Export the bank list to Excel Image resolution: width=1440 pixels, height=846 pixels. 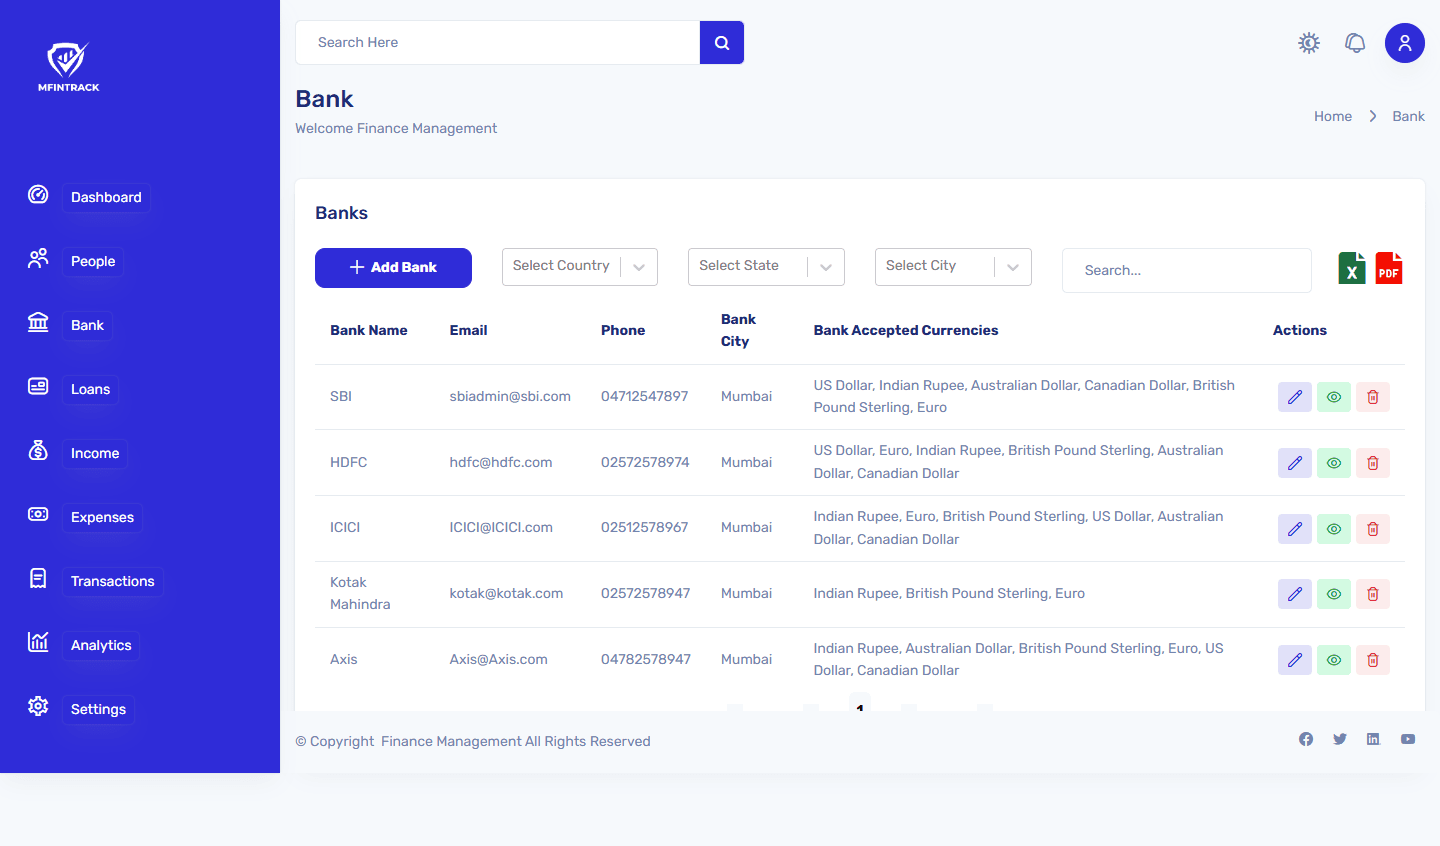pos(1352,268)
